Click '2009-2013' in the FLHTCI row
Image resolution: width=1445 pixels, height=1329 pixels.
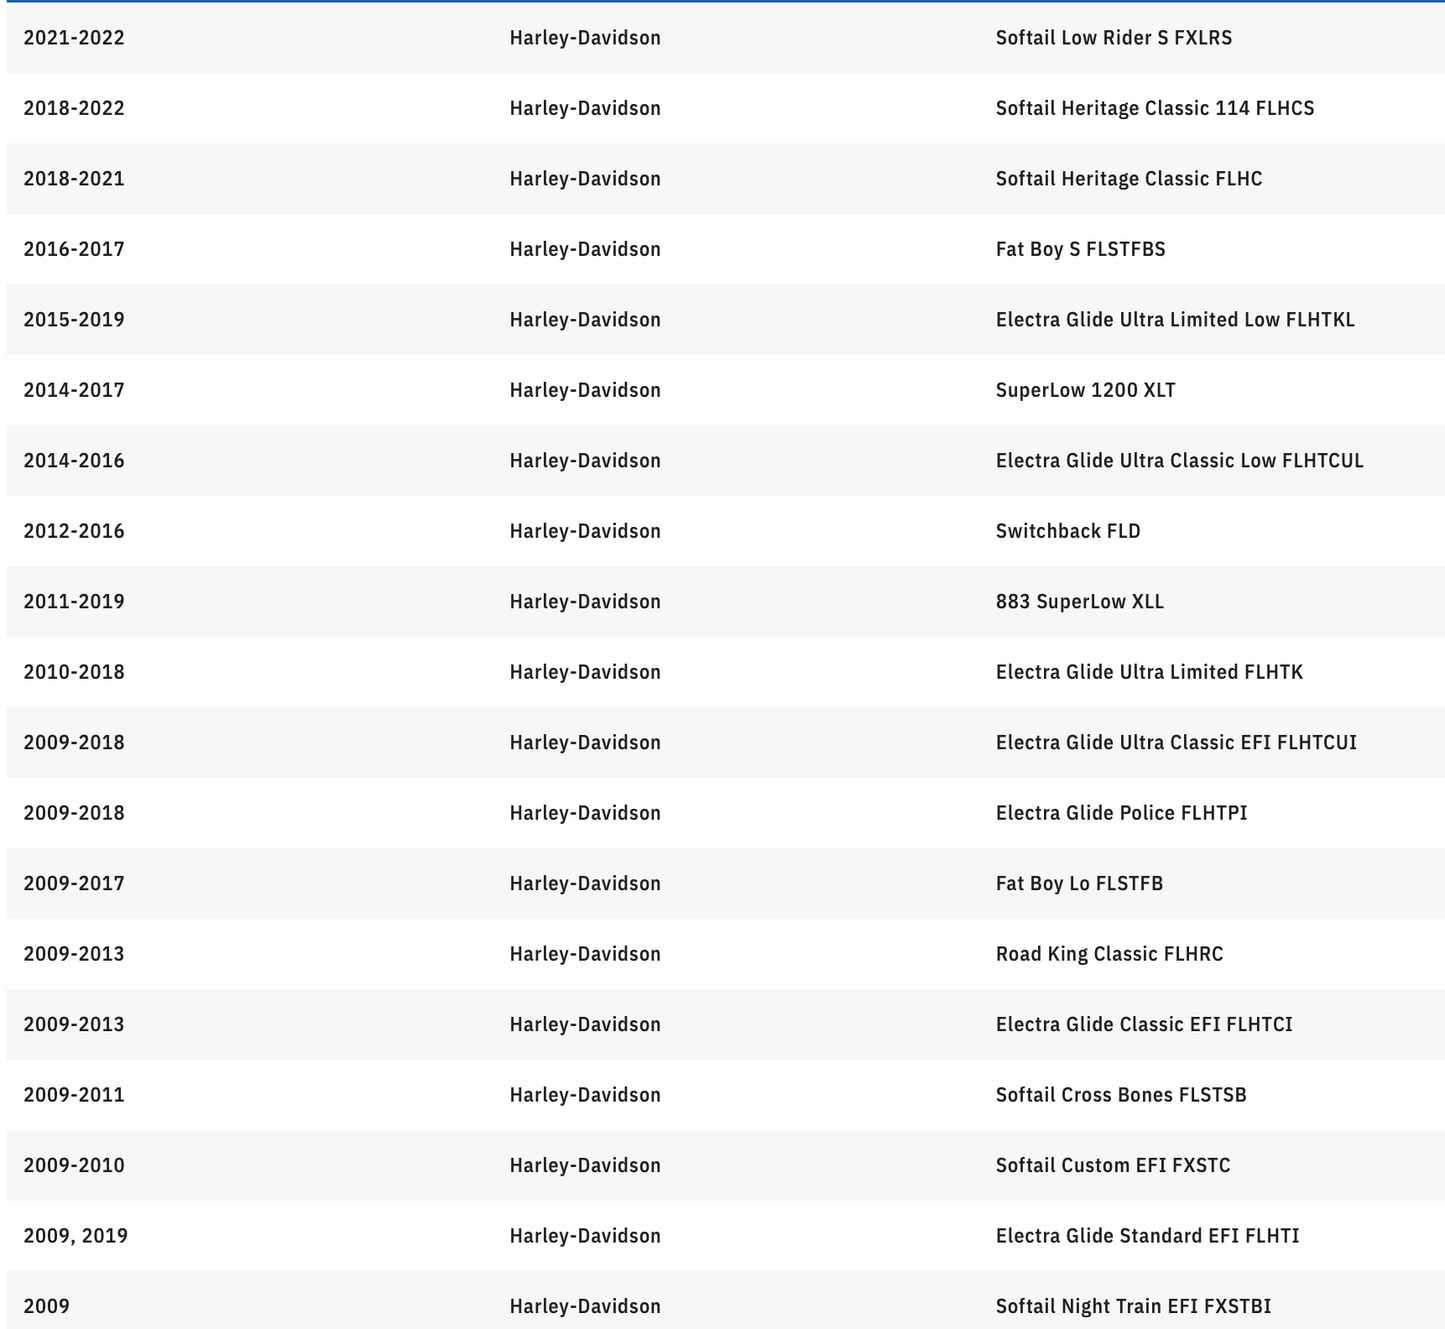pyautogui.click(x=74, y=1025)
